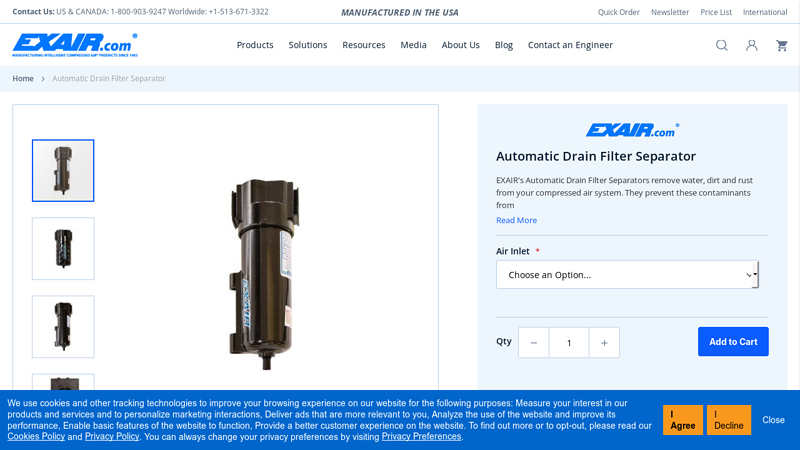The width and height of the screenshot is (800, 450).
Task: Open the Resources menu
Action: (364, 45)
